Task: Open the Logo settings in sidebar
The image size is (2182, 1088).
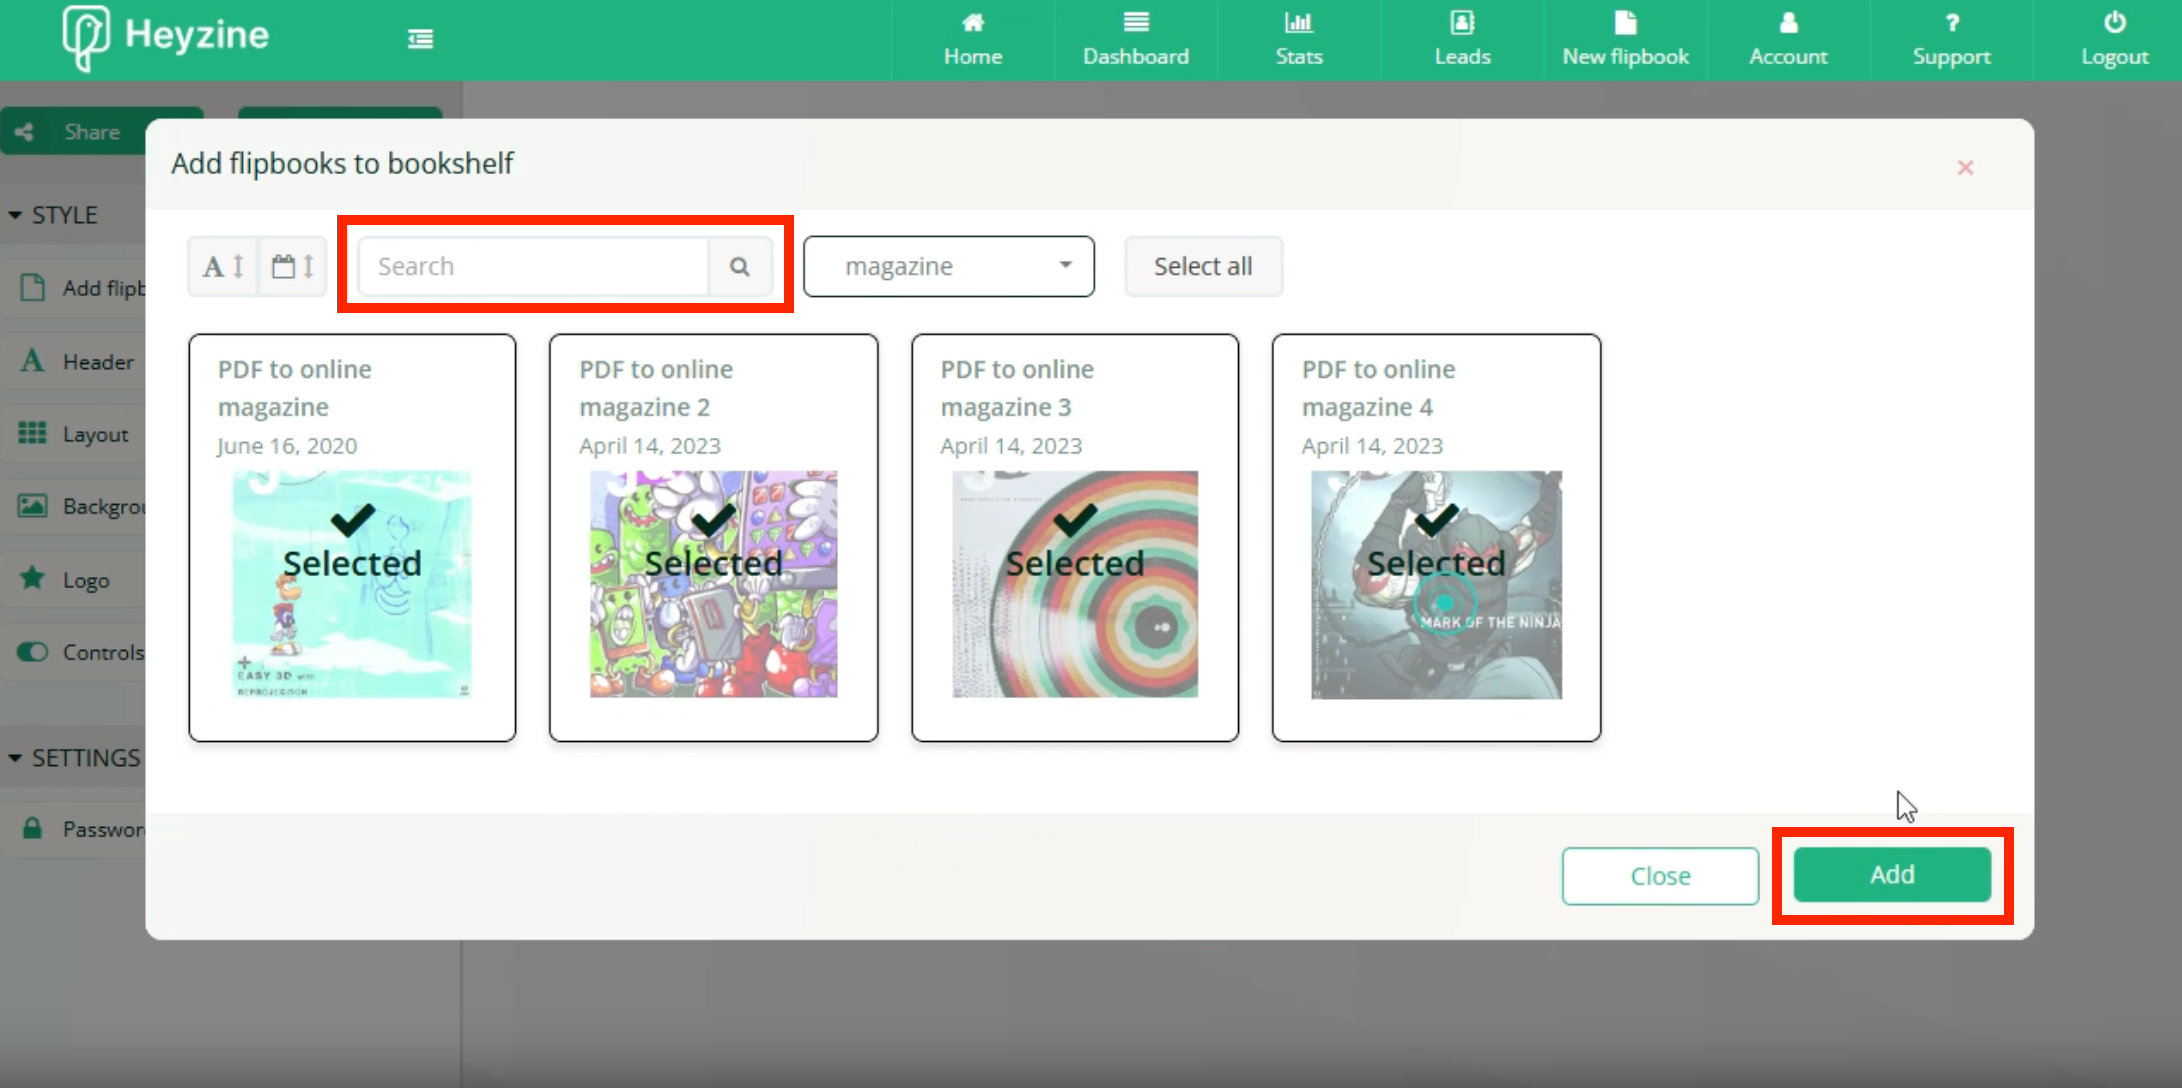Action: pyautogui.click(x=85, y=579)
